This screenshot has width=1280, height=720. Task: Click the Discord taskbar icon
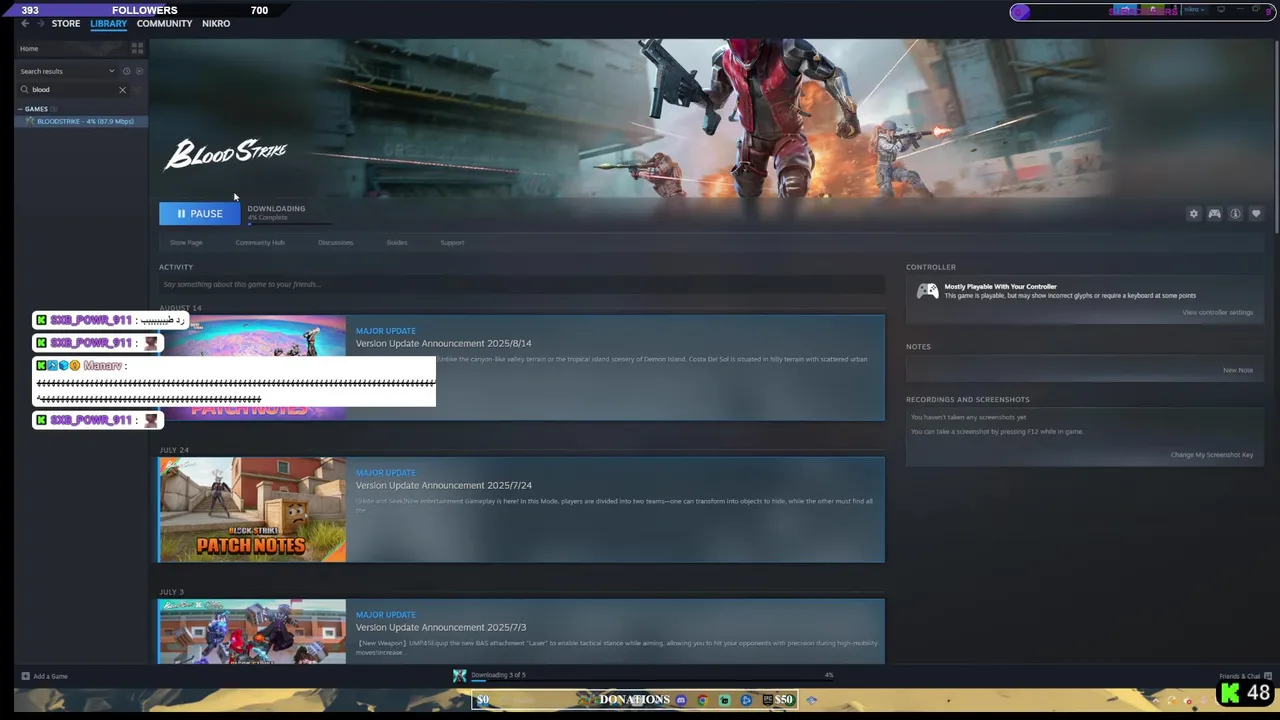pos(681,700)
